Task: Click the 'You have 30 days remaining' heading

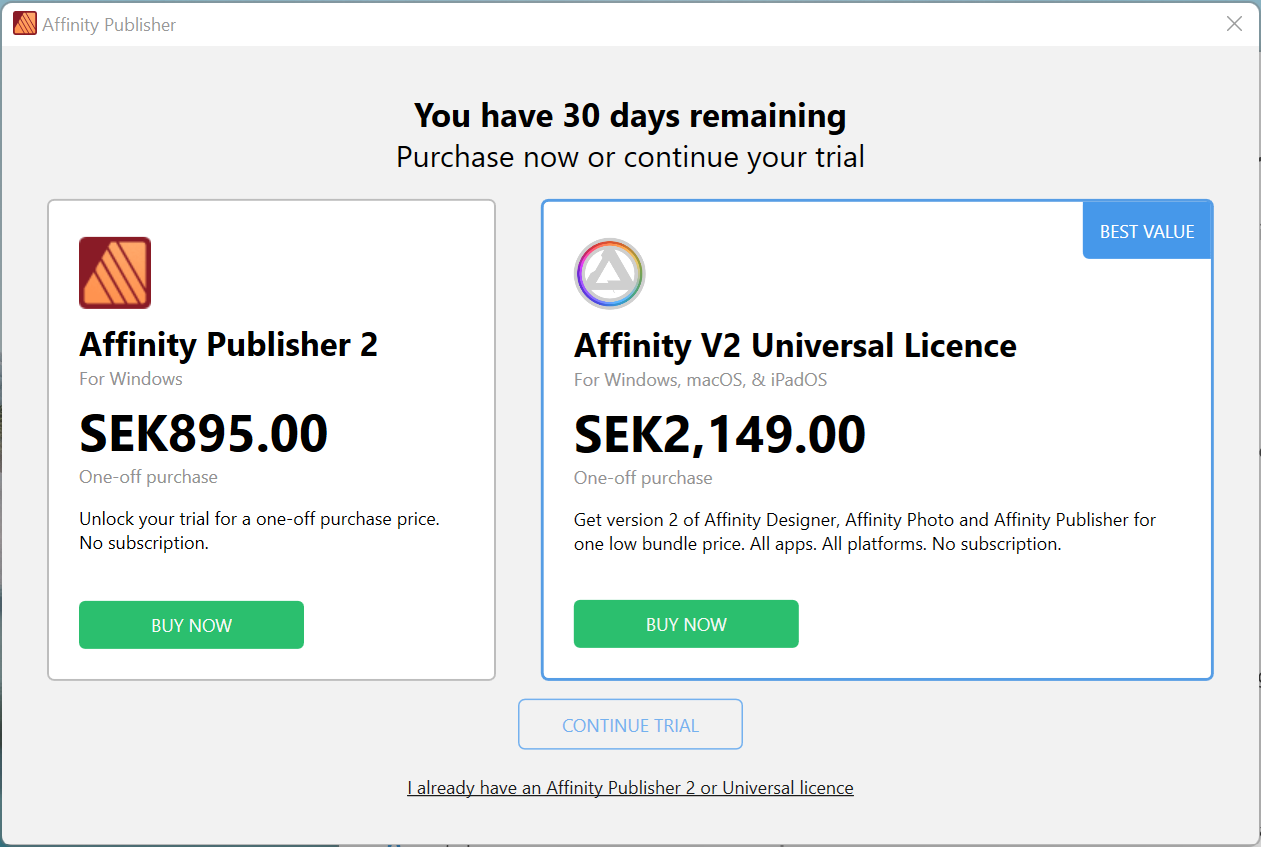Action: pos(630,116)
